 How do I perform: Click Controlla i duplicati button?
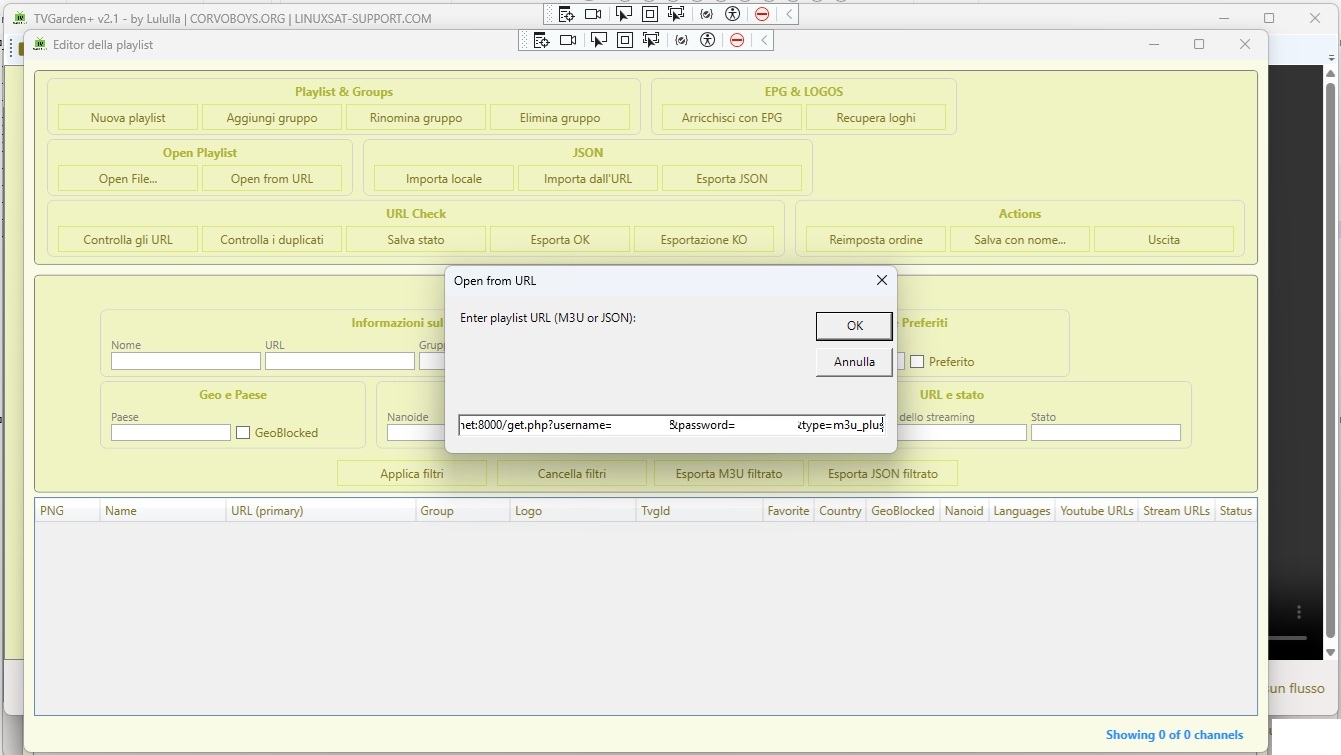tap(272, 240)
